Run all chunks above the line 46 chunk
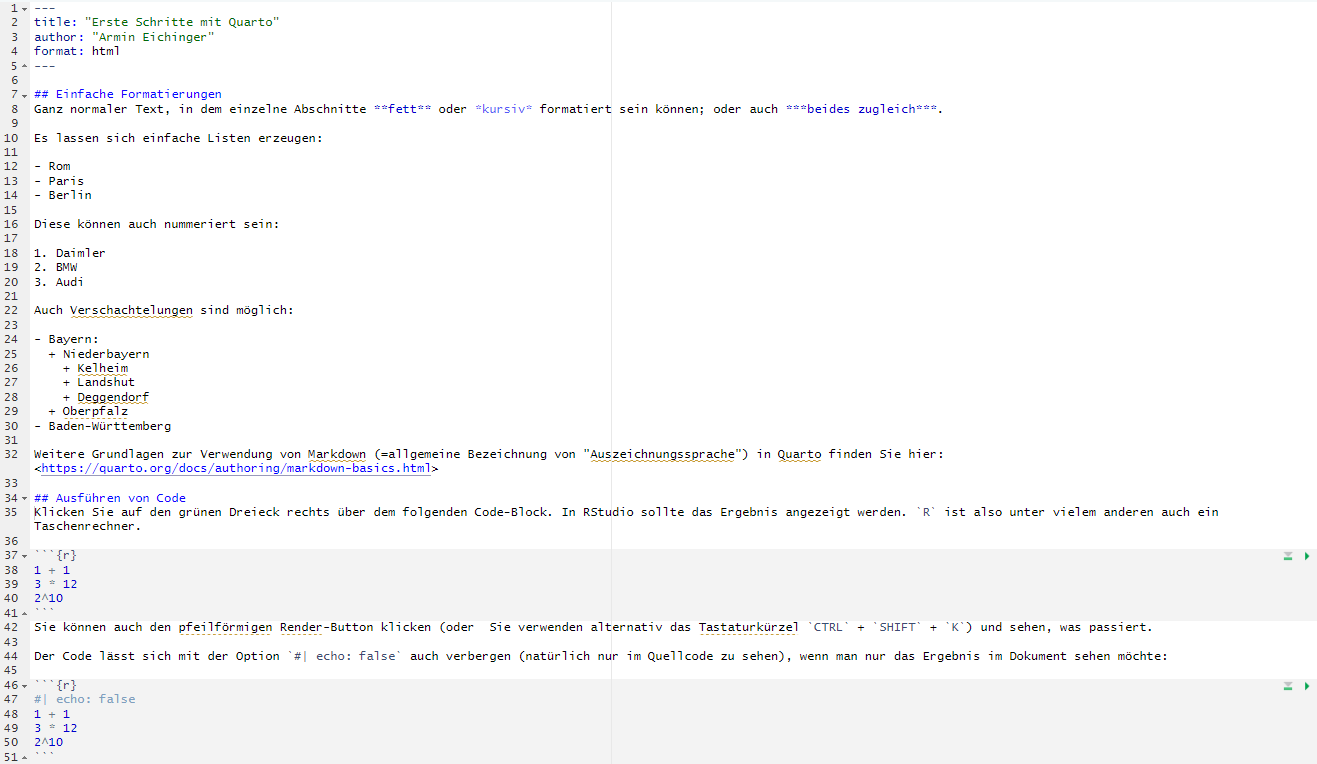 [1288, 686]
